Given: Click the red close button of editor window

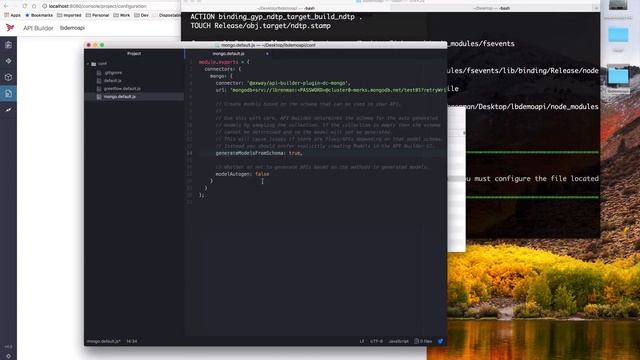Looking at the screenshot, I should tap(89, 45).
